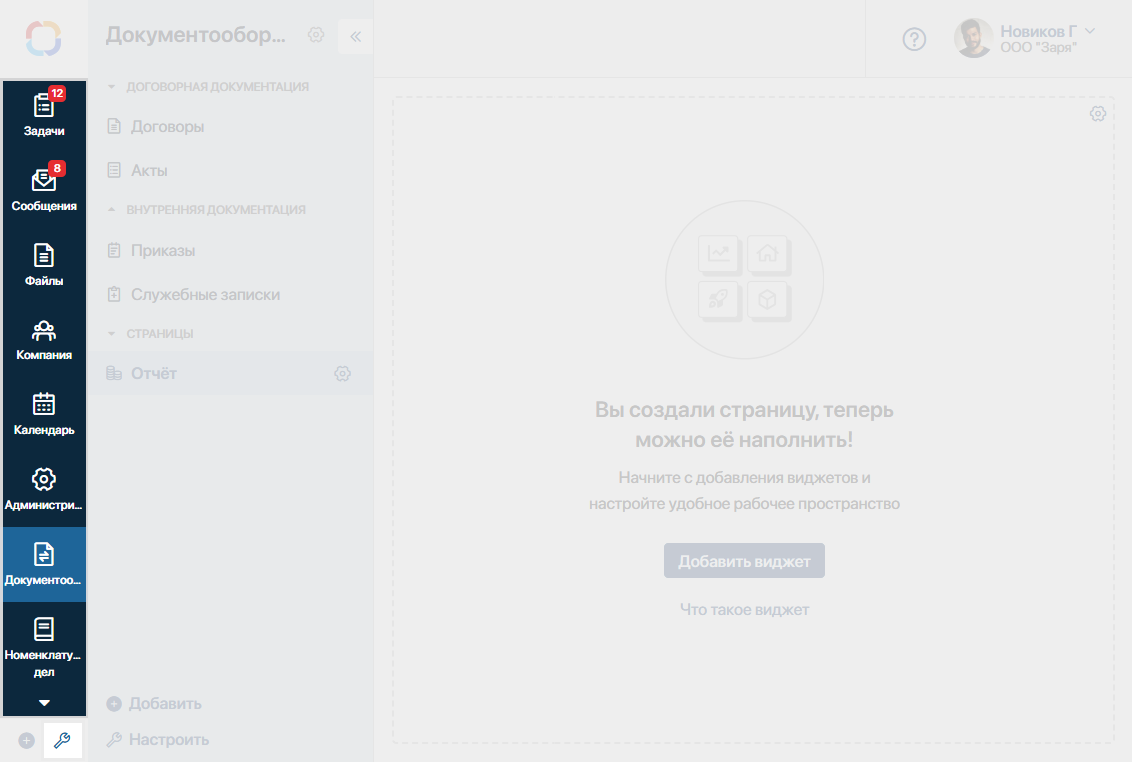Click the ООО "Заря" company name
The height and width of the screenshot is (762, 1132).
[x=1038, y=48]
